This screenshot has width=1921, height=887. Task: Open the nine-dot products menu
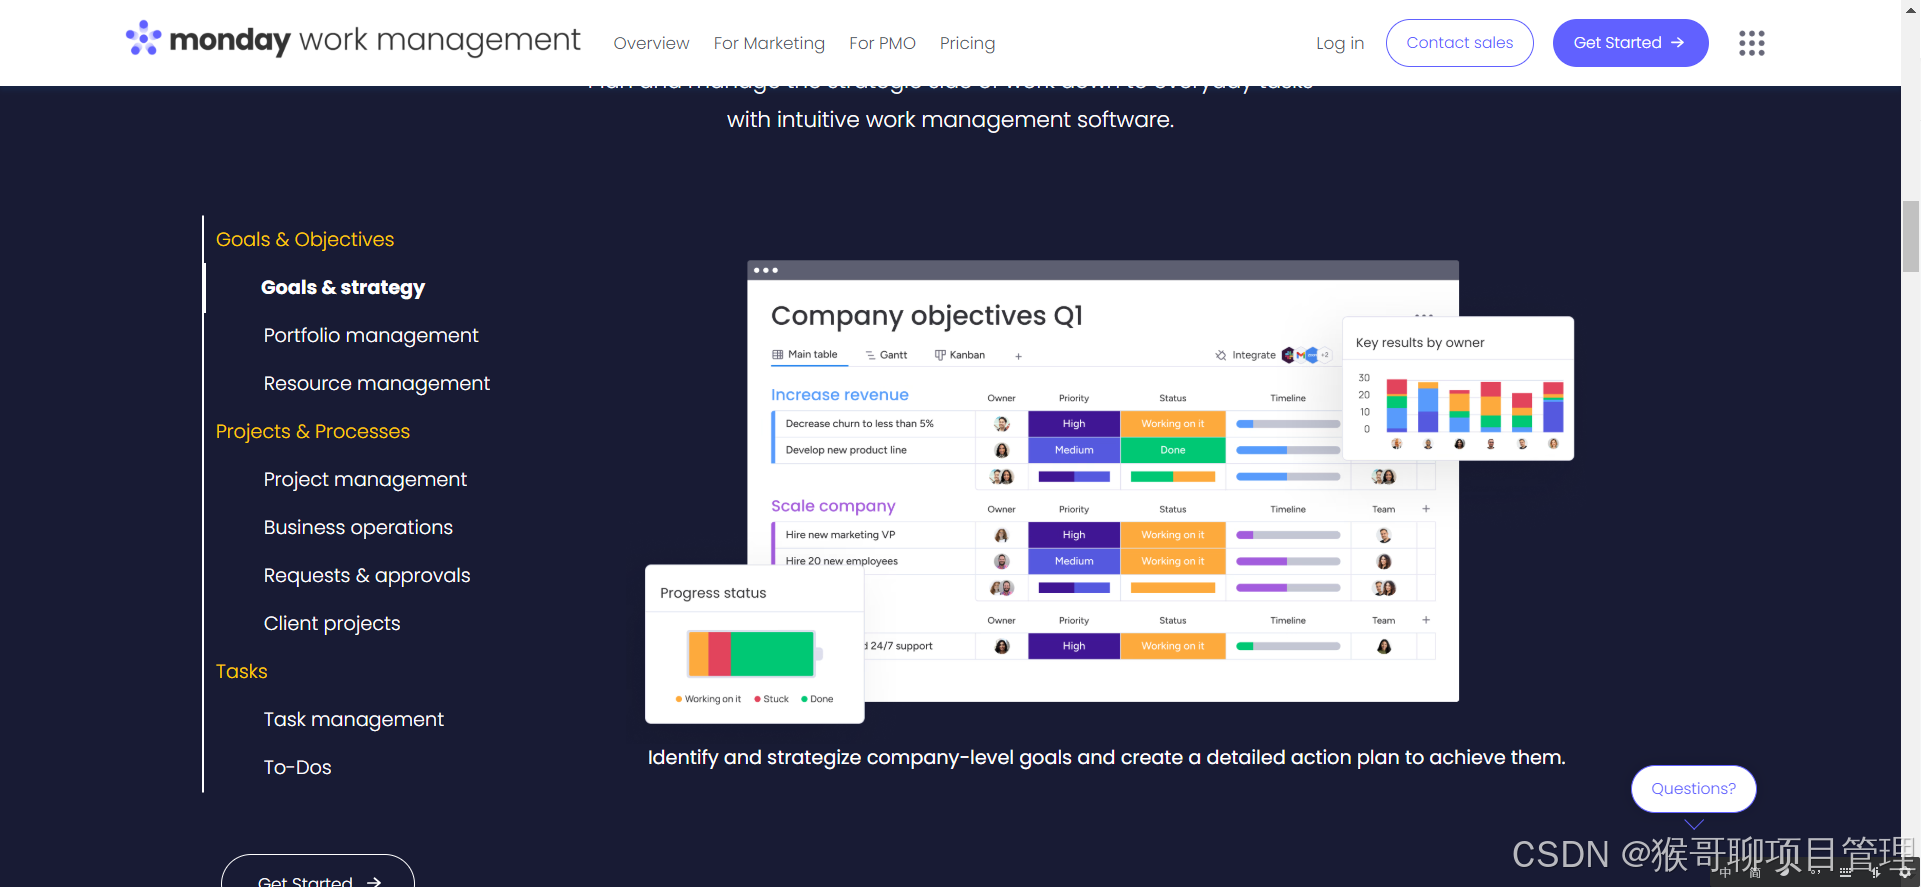(x=1751, y=43)
